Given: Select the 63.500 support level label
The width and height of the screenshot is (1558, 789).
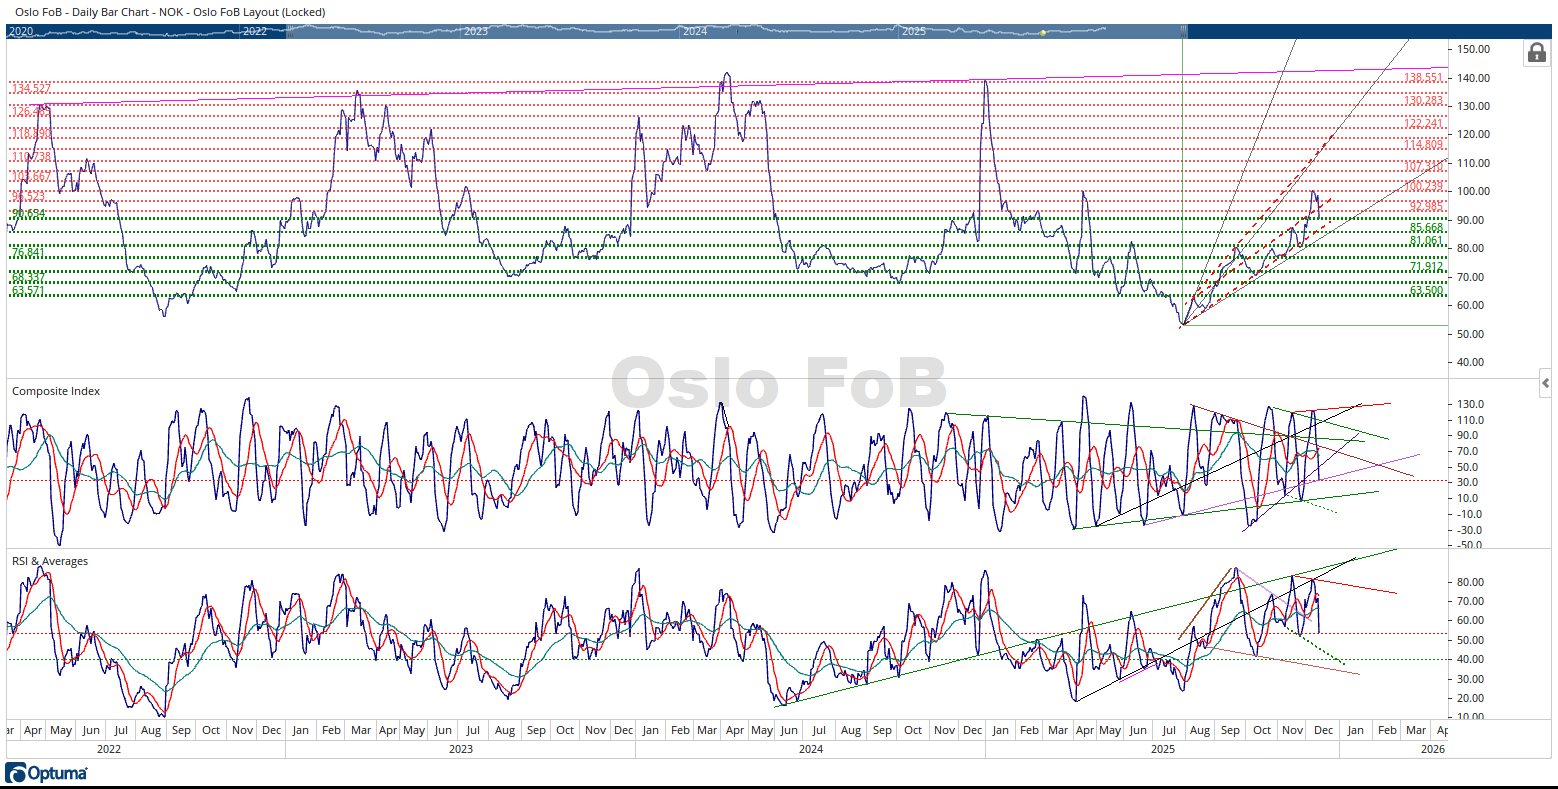Looking at the screenshot, I should click(1426, 291).
